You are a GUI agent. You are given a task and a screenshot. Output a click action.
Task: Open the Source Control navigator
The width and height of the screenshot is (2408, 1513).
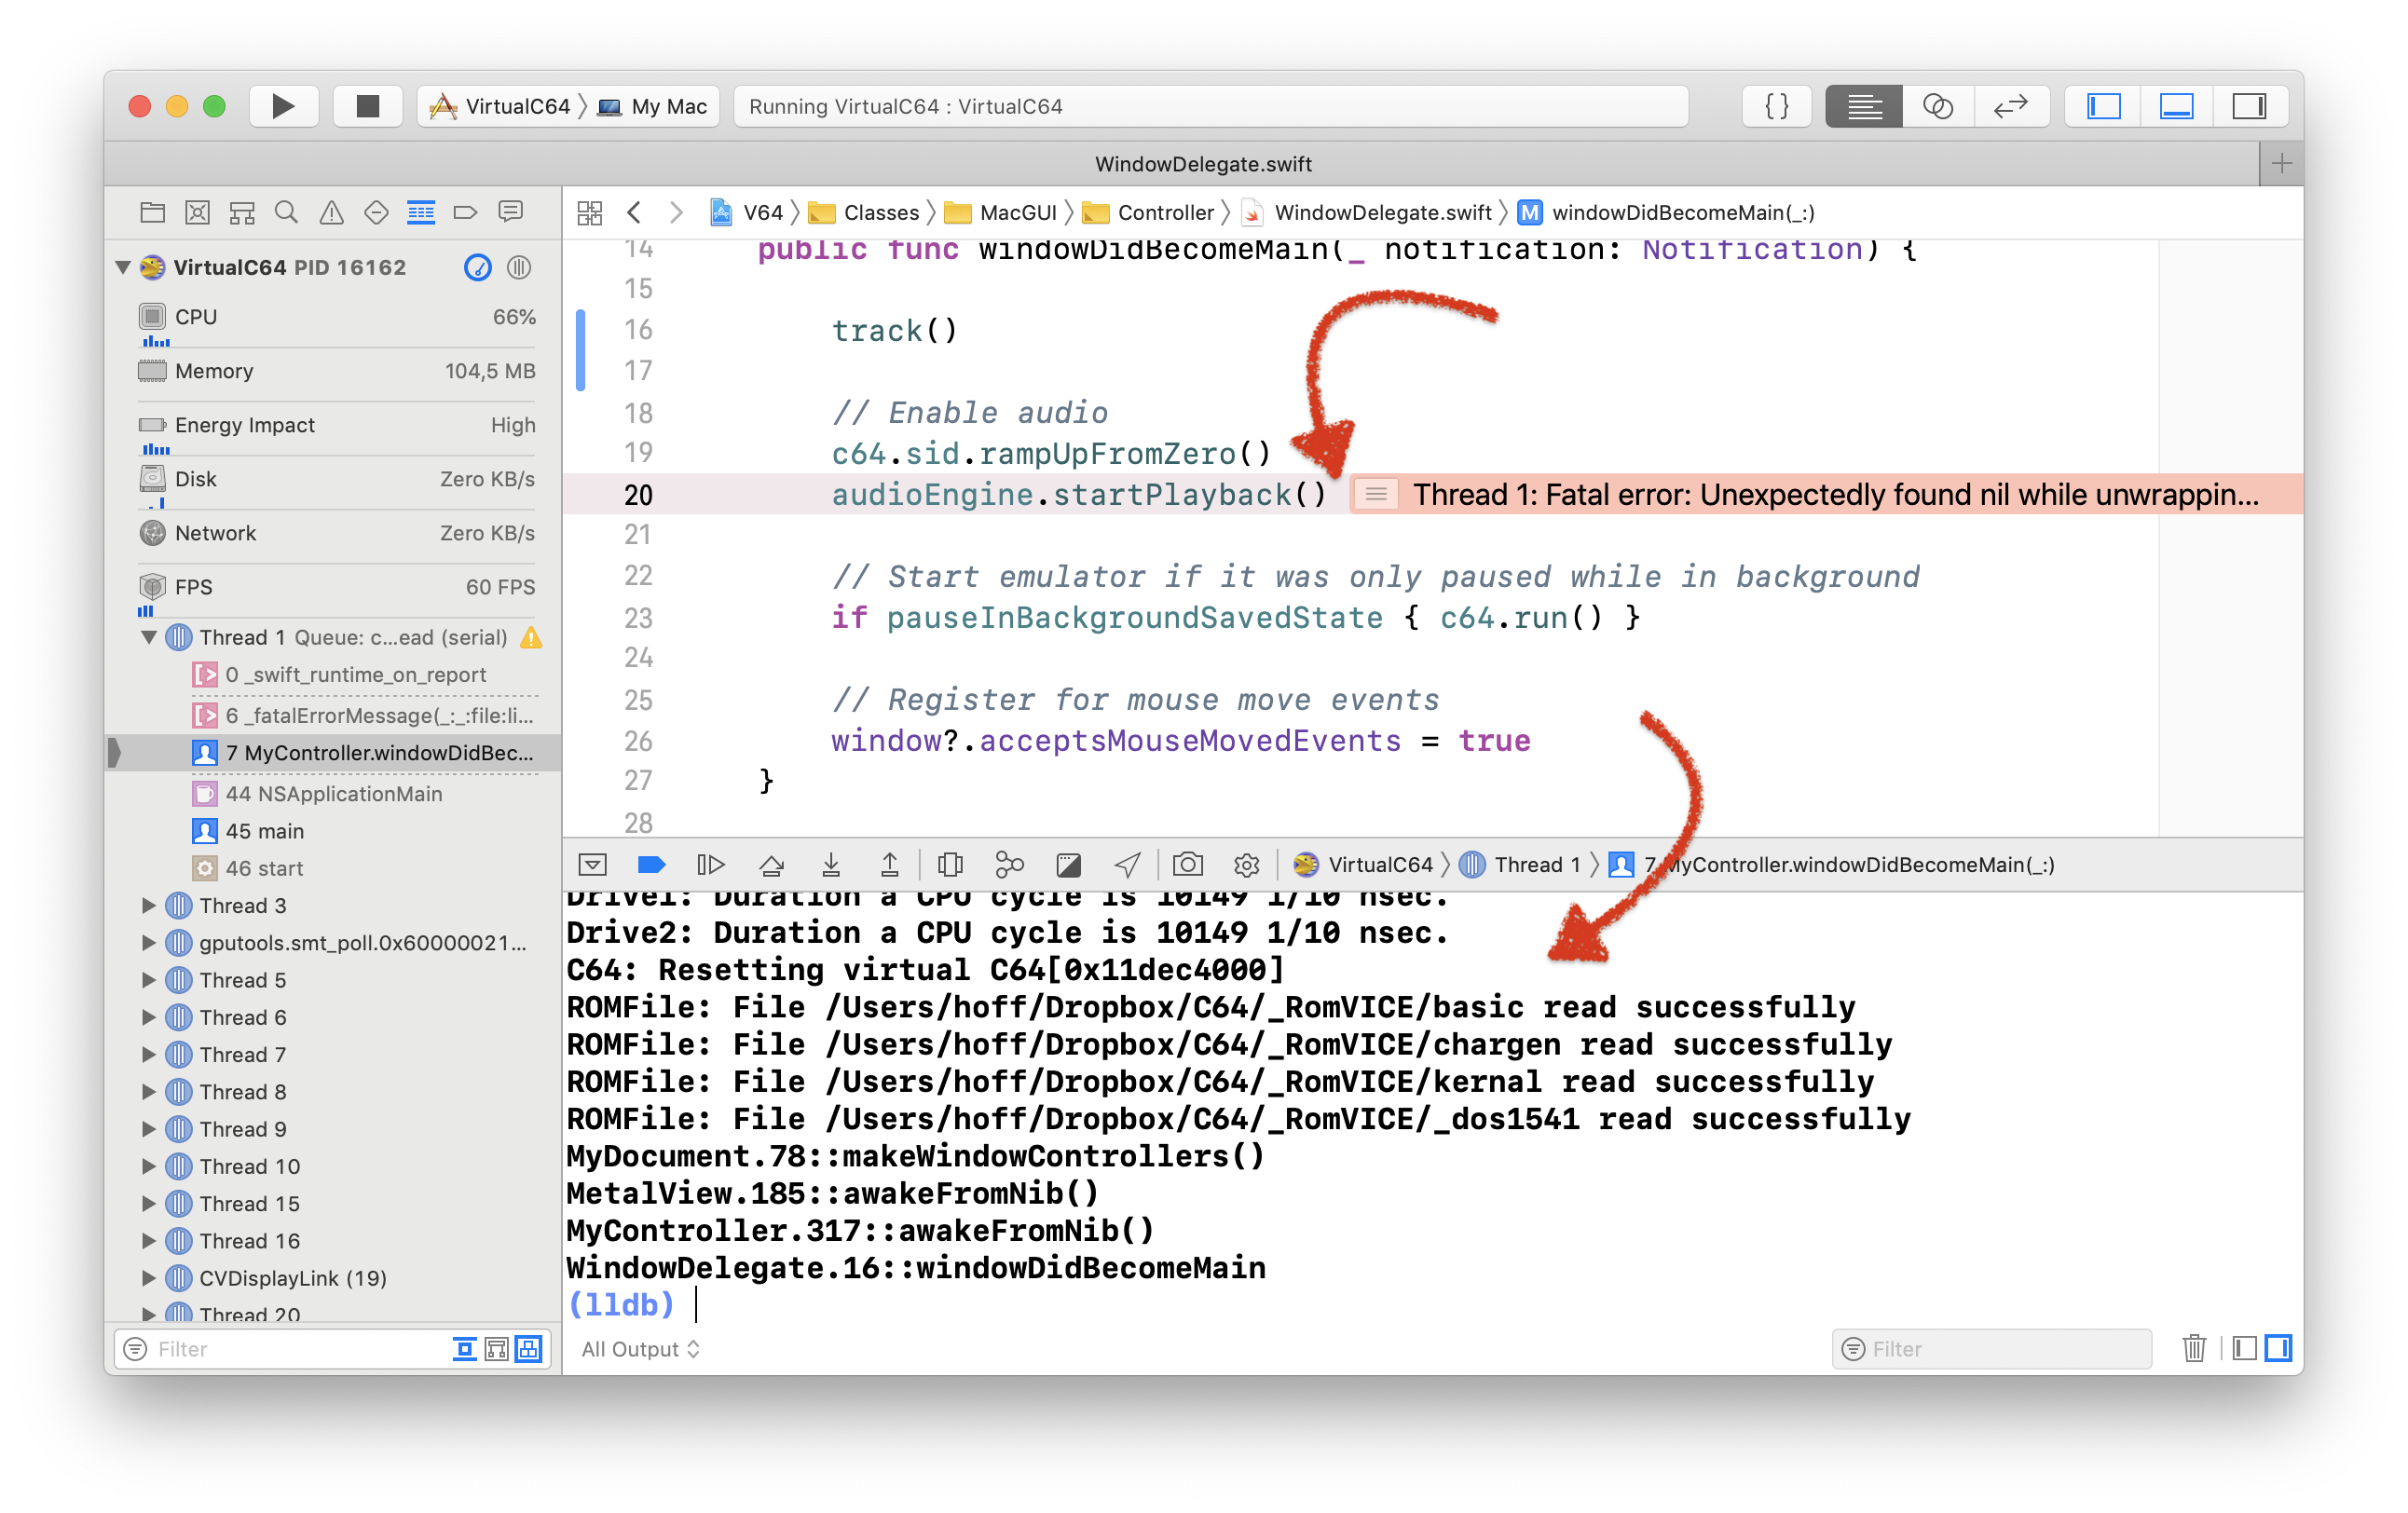[x=198, y=212]
